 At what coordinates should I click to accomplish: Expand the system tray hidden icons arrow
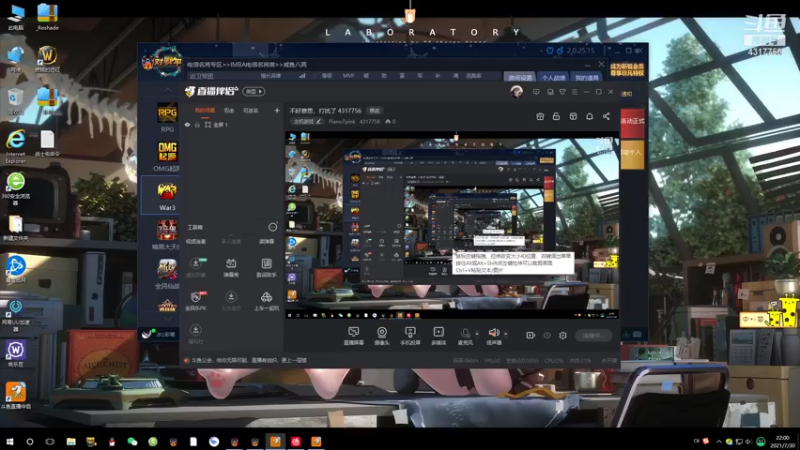click(719, 441)
